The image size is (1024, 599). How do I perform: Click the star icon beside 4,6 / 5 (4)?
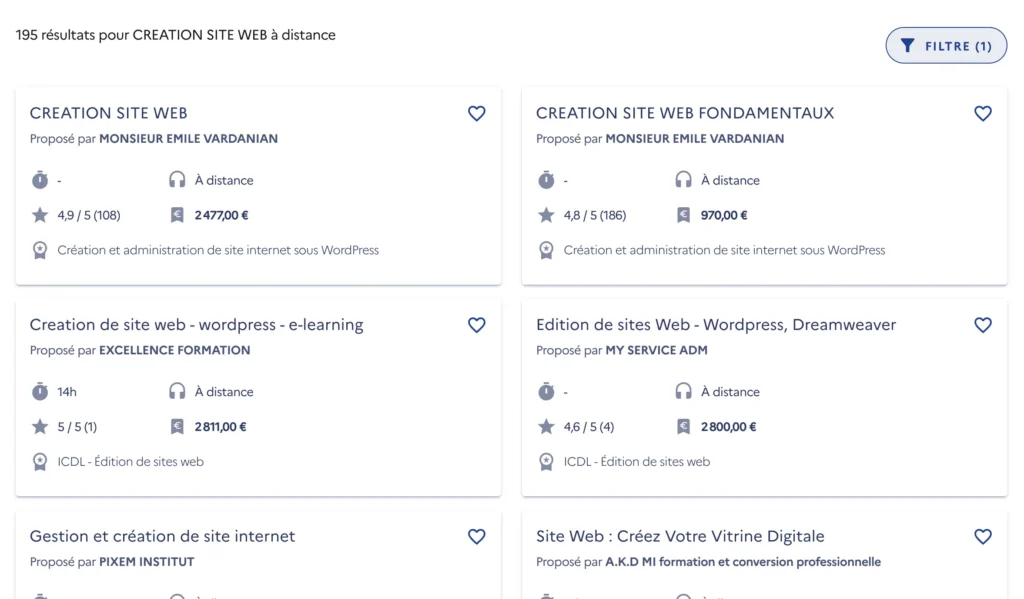[x=546, y=427]
